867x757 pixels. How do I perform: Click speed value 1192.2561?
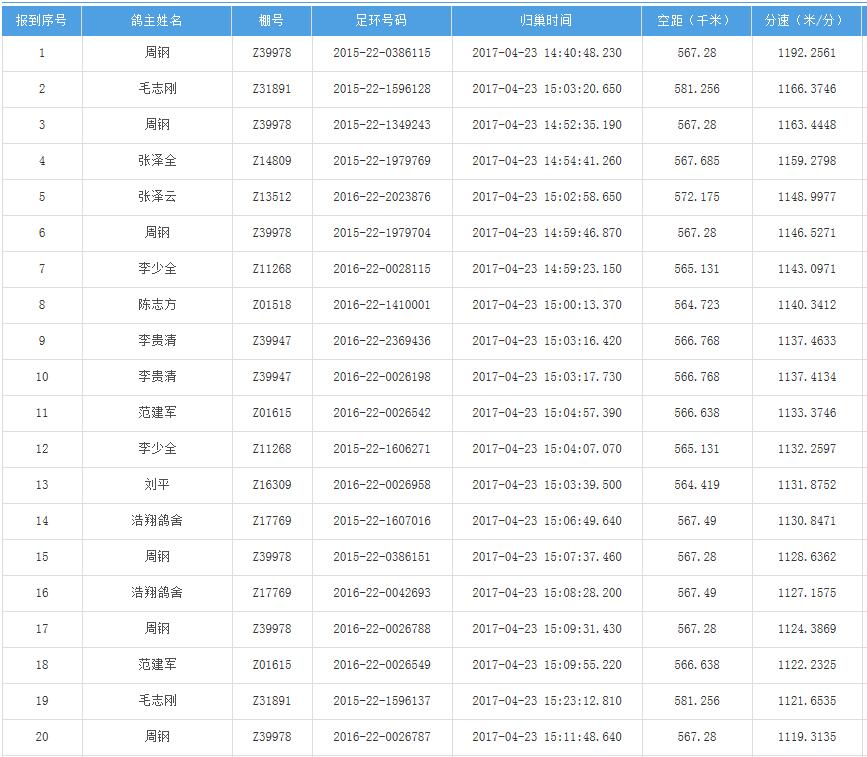806,53
